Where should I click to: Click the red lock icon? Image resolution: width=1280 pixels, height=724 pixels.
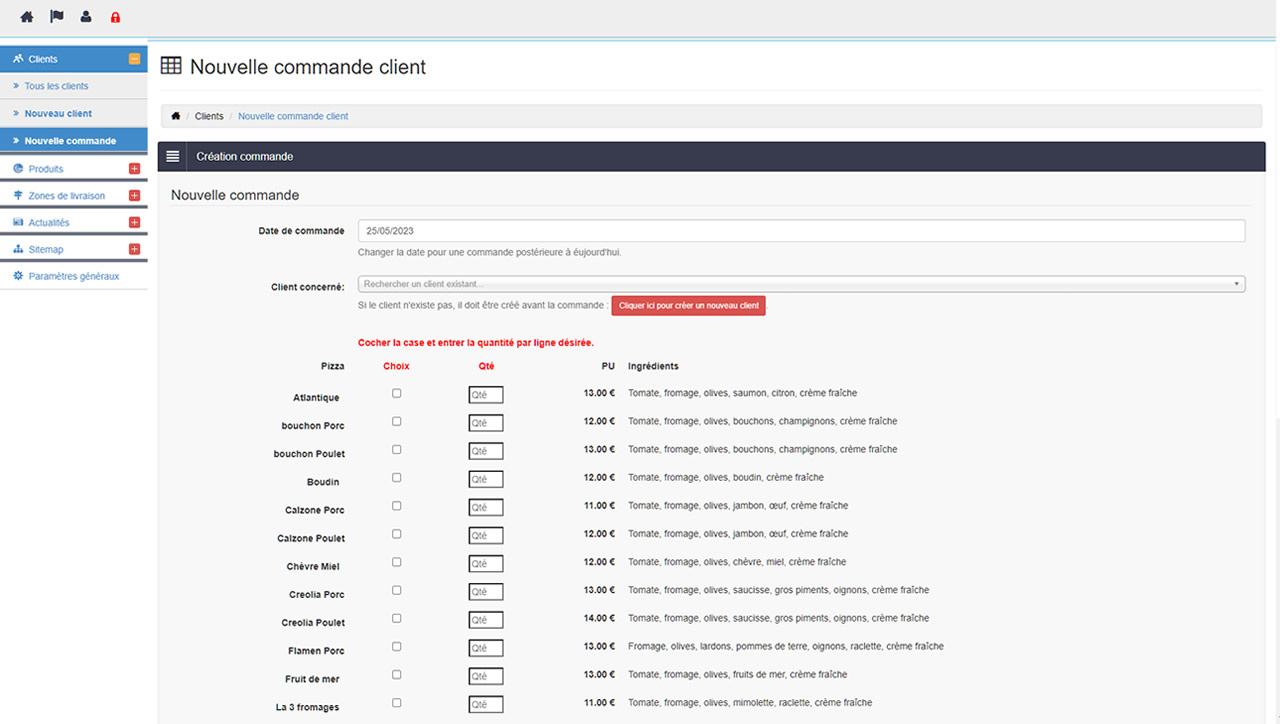[115, 17]
